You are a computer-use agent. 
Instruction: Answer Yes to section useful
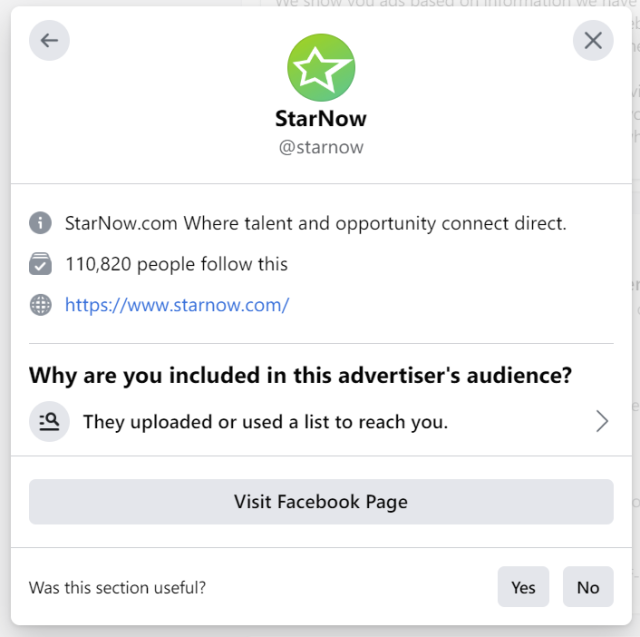[523, 587]
